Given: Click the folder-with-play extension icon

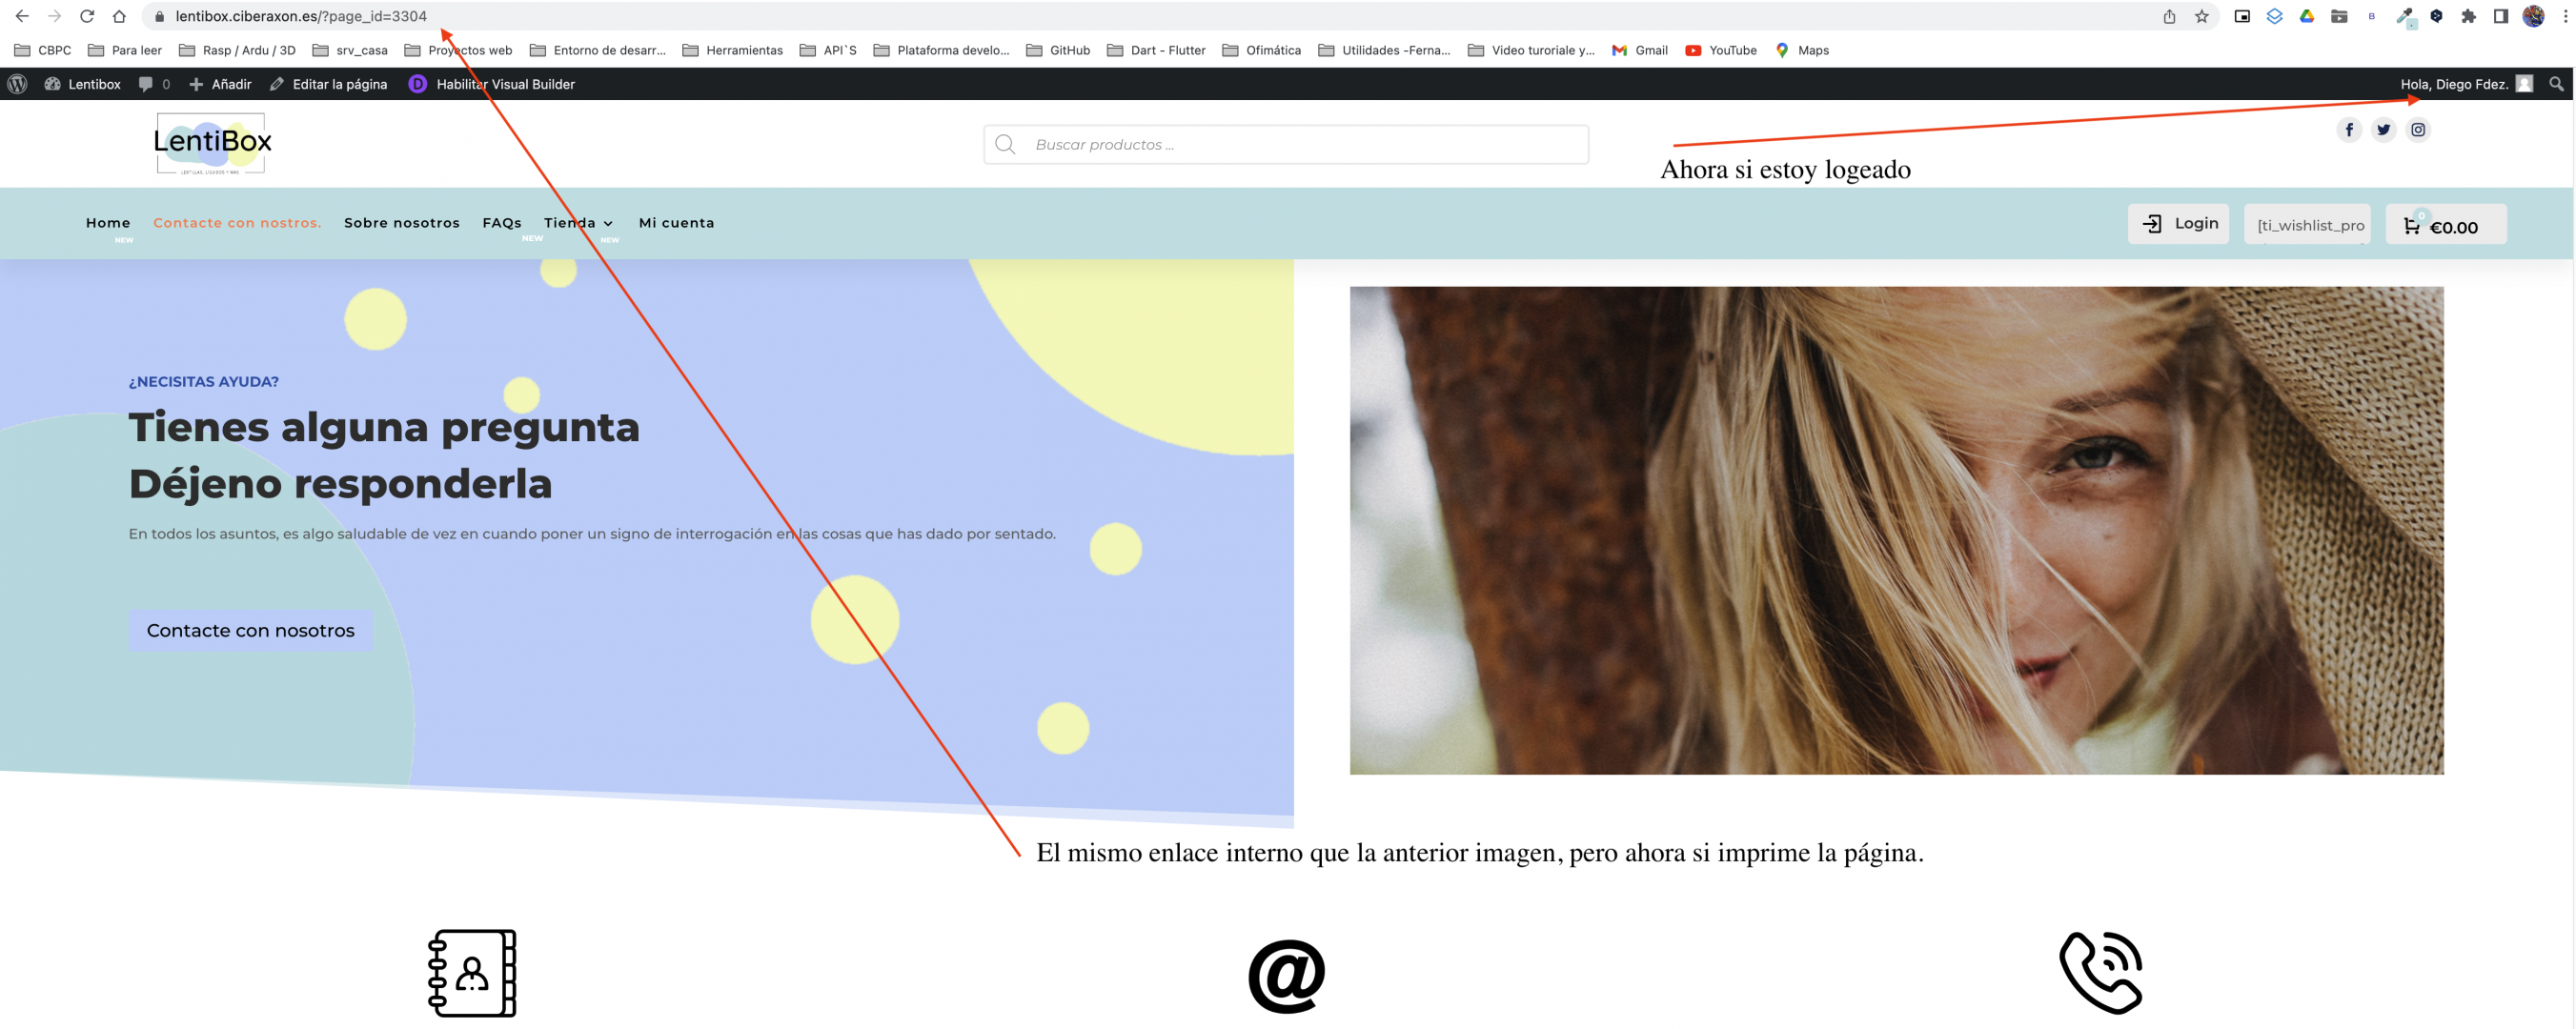Looking at the screenshot, I should (2339, 16).
